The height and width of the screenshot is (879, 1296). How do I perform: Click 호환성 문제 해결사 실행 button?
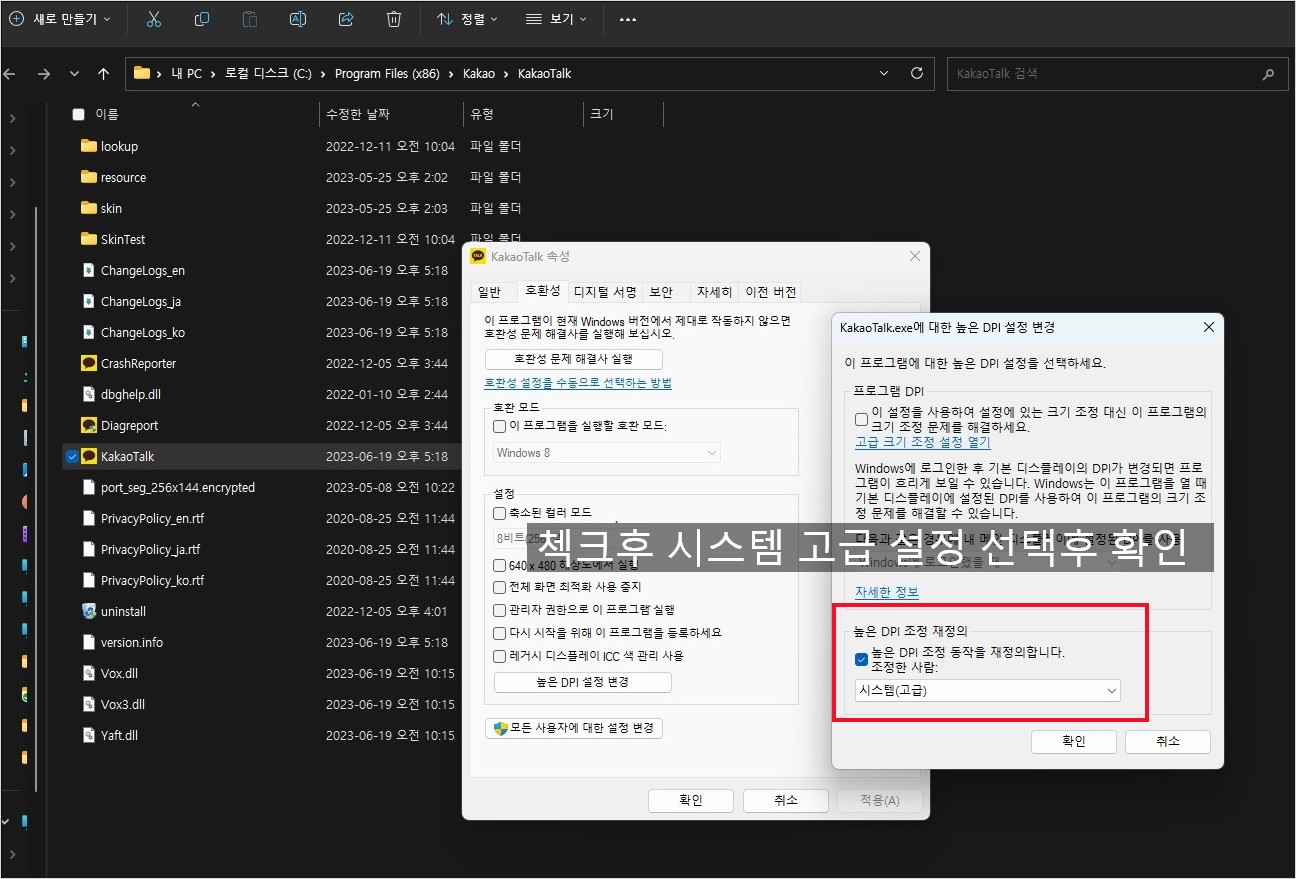click(x=573, y=359)
